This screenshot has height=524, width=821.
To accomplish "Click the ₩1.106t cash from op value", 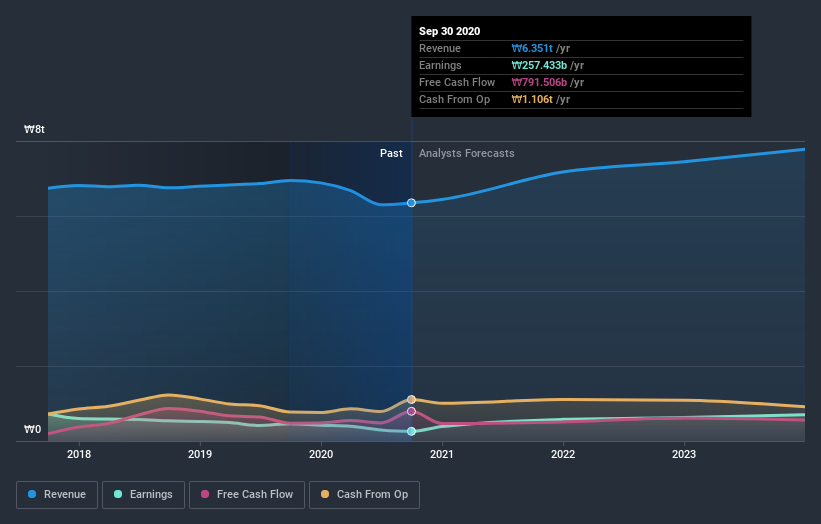I will pyautogui.click(x=532, y=99).
